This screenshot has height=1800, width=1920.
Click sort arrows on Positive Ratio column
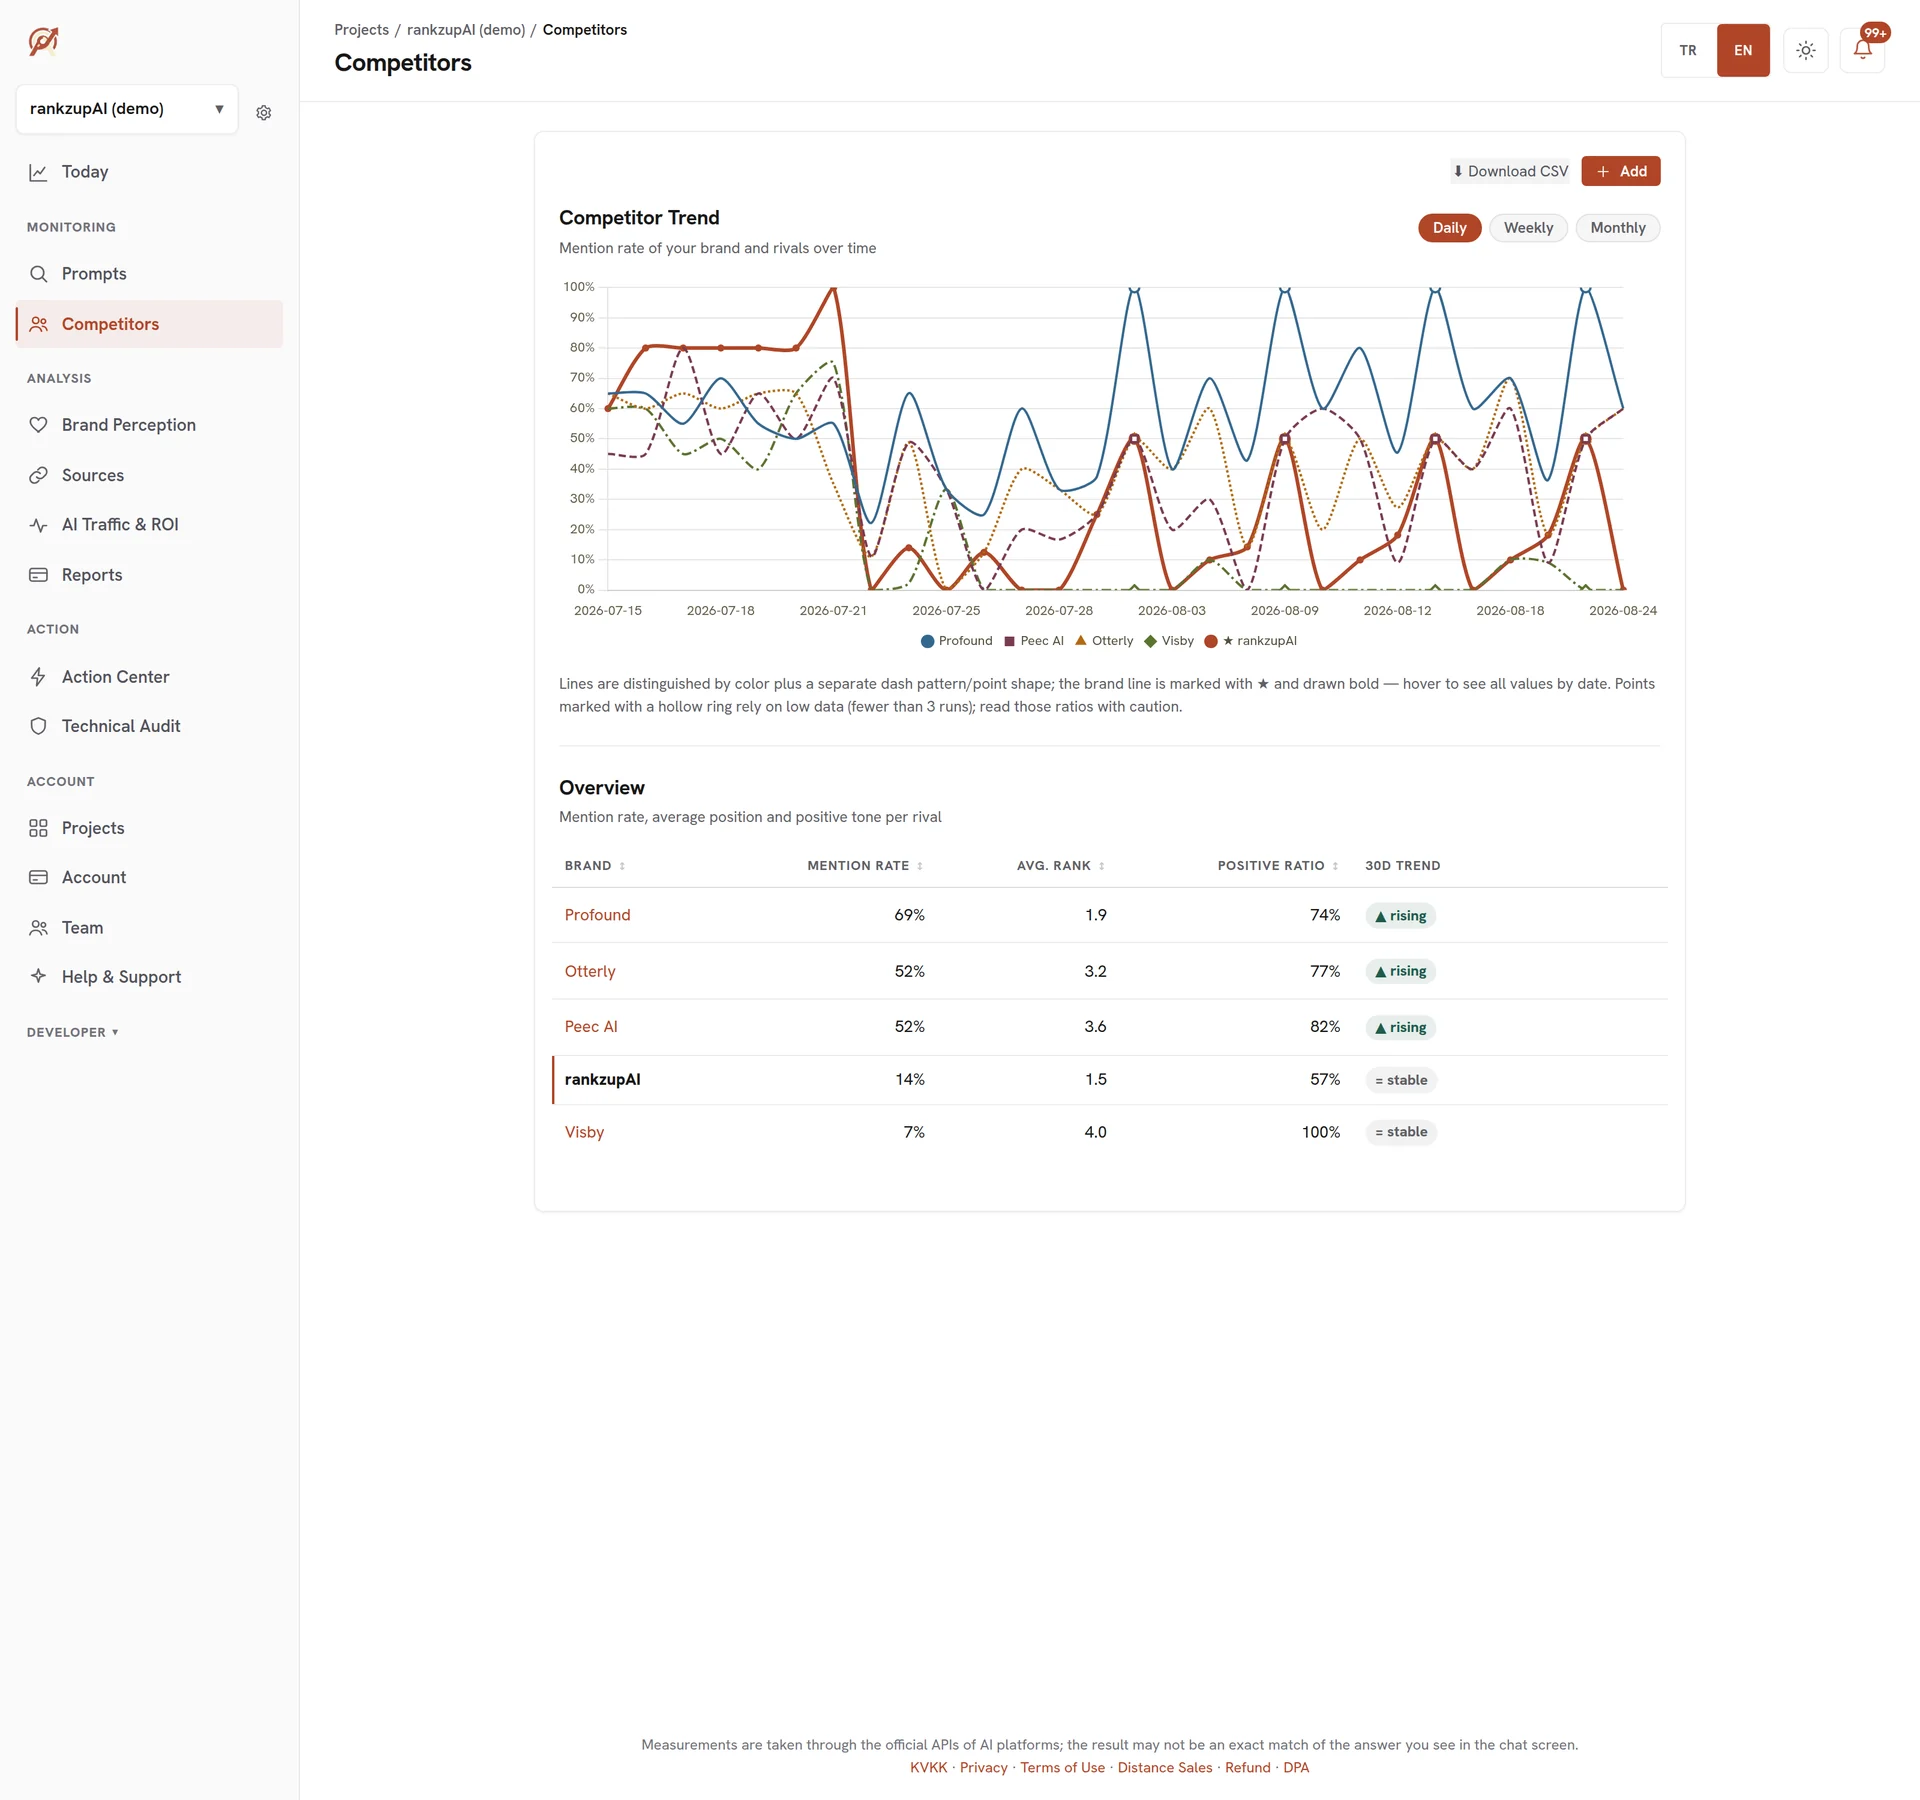1335,866
